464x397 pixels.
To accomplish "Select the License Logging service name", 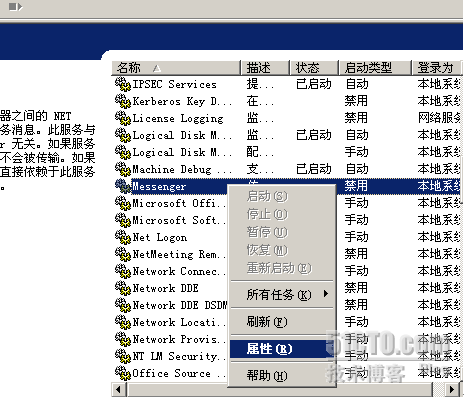I will 178,118.
